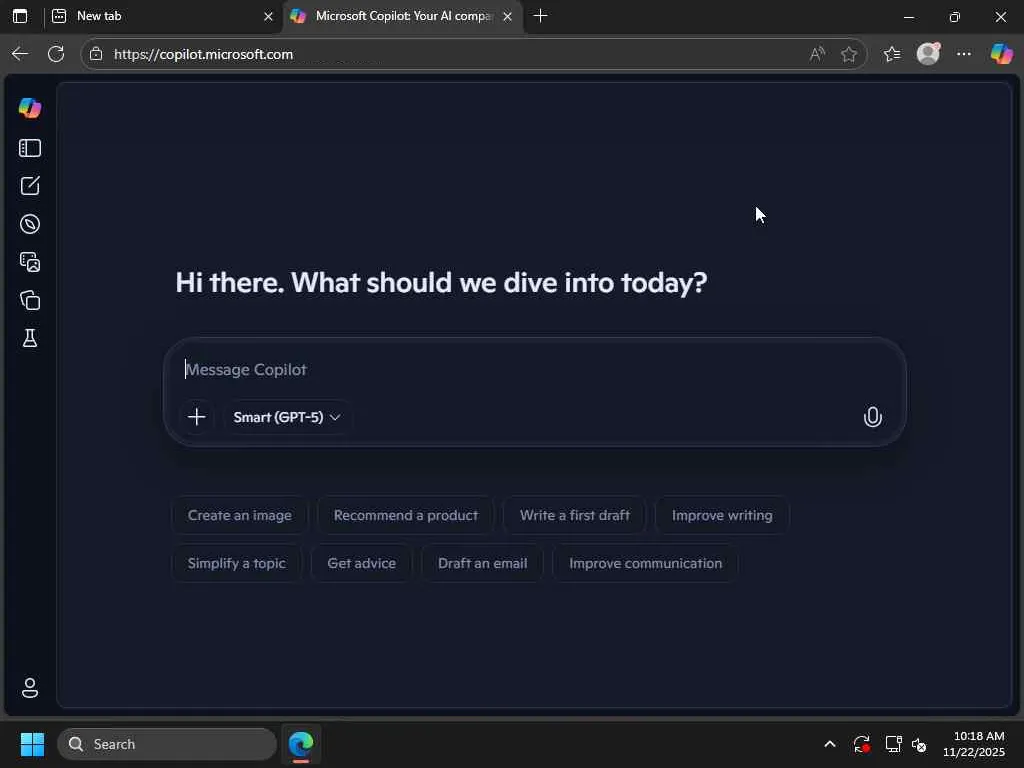Open the Favorites list icon
Screen dimensions: 1024x768
892,54
